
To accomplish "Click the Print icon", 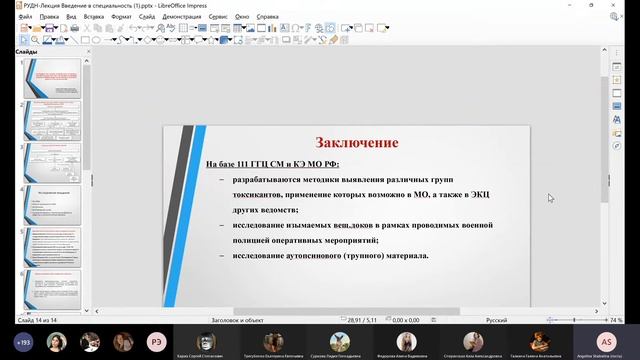I will [75, 28].
